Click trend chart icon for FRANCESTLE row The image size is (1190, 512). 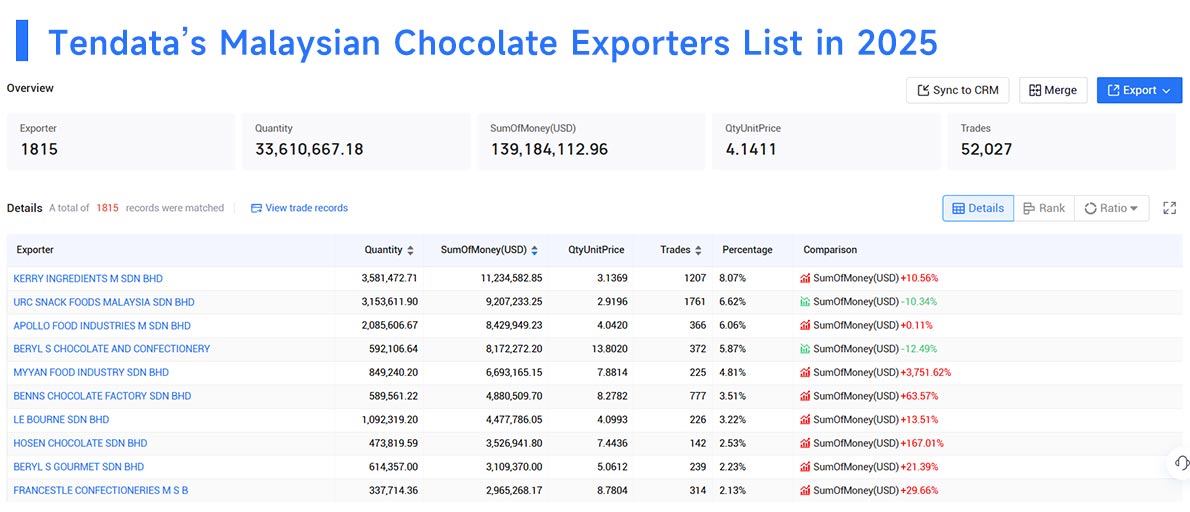click(x=805, y=490)
